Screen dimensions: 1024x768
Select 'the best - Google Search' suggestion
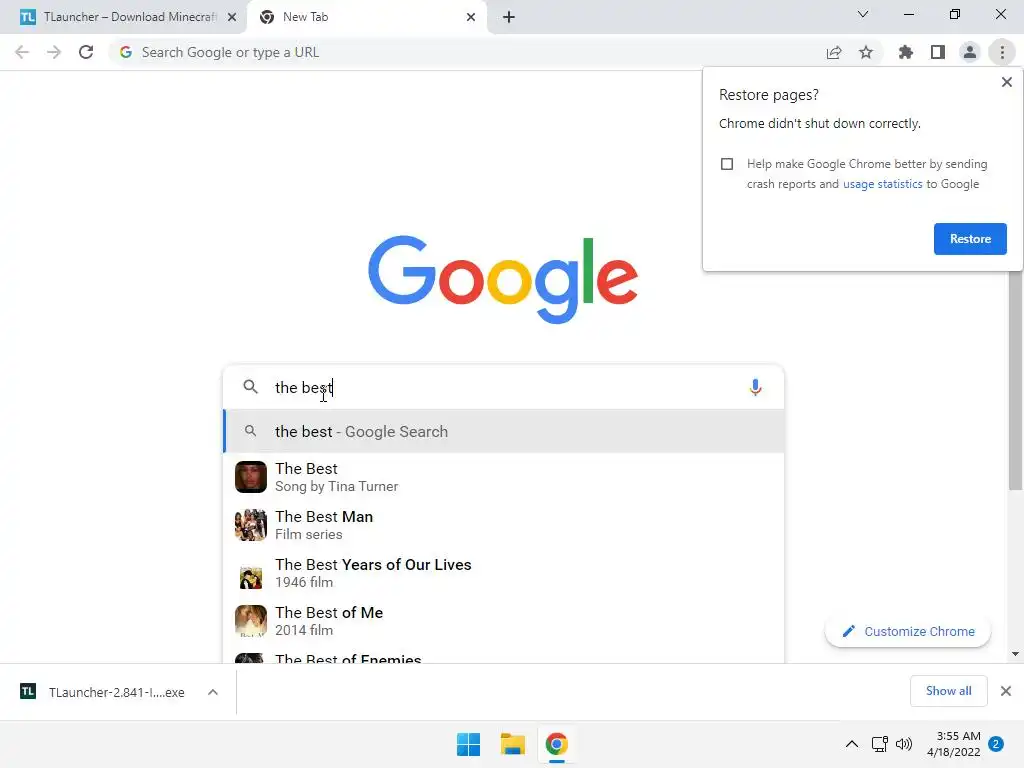504,432
